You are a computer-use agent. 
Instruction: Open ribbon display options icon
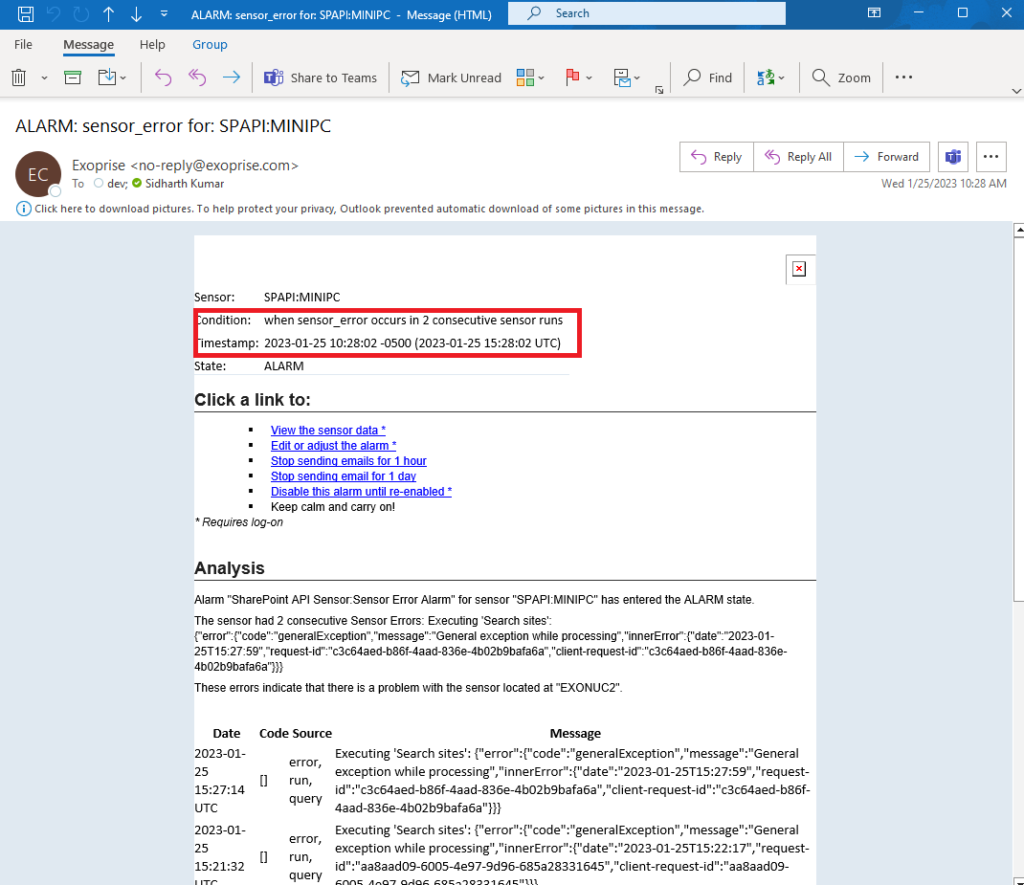coord(874,13)
